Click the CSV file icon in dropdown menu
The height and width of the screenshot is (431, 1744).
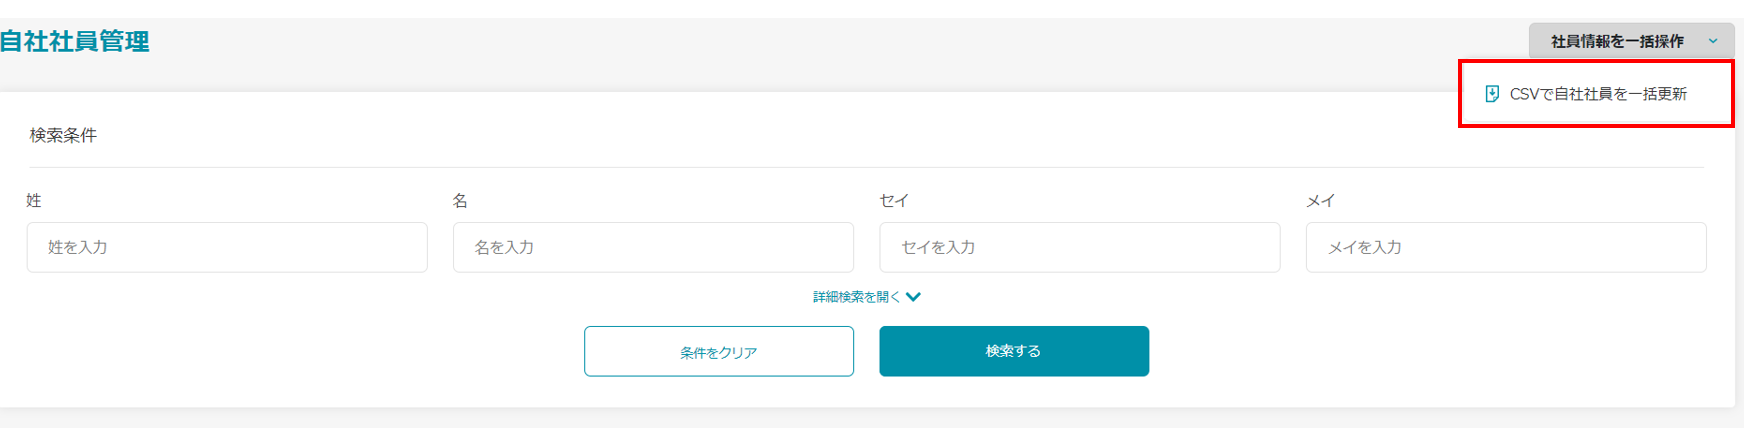pyautogui.click(x=1492, y=94)
